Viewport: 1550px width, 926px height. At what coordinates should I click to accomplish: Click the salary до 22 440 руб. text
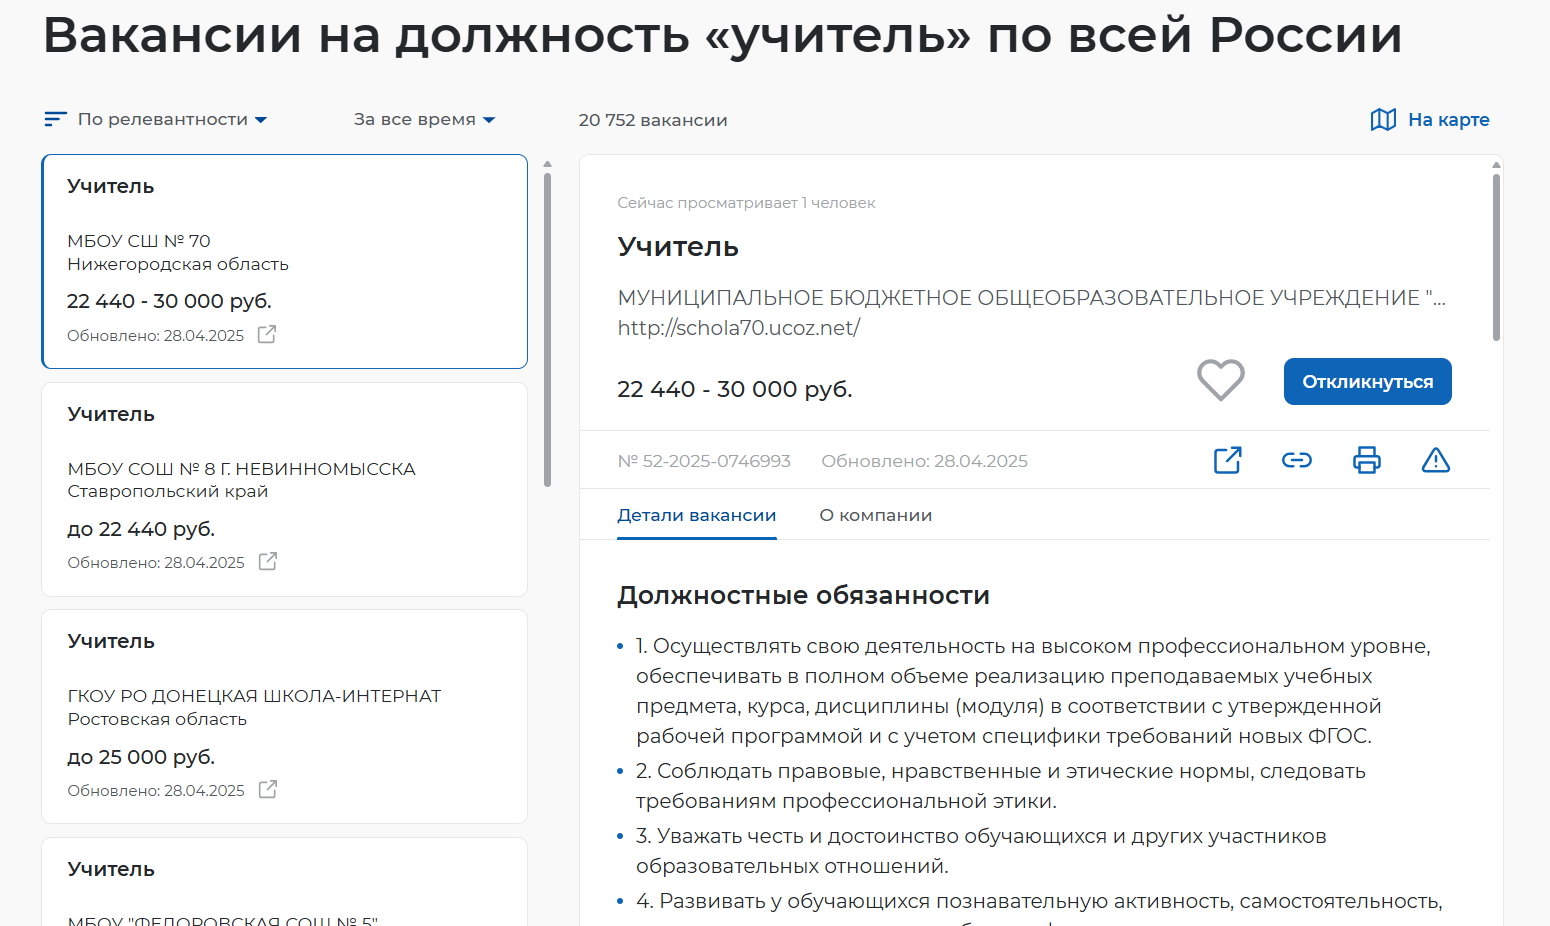(141, 529)
